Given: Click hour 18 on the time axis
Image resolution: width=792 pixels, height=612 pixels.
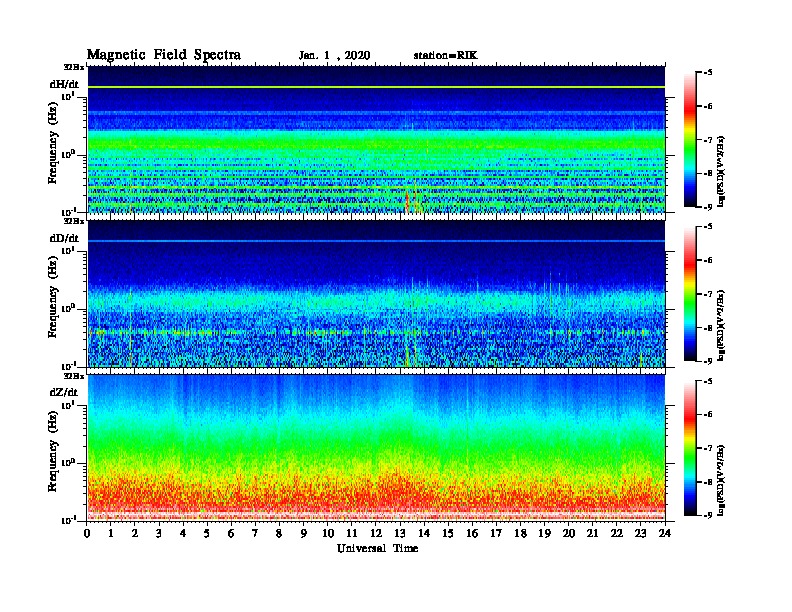Looking at the screenshot, I should tap(520, 533).
